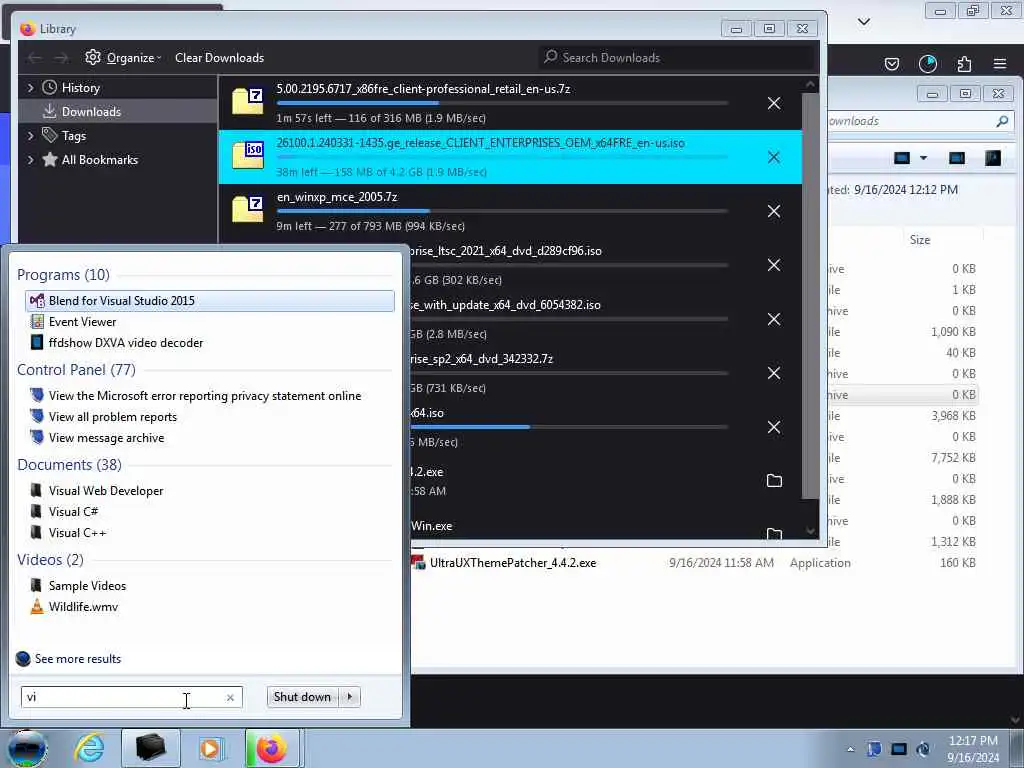Clear the Start menu search box
The image size is (1024, 768).
pos(230,697)
